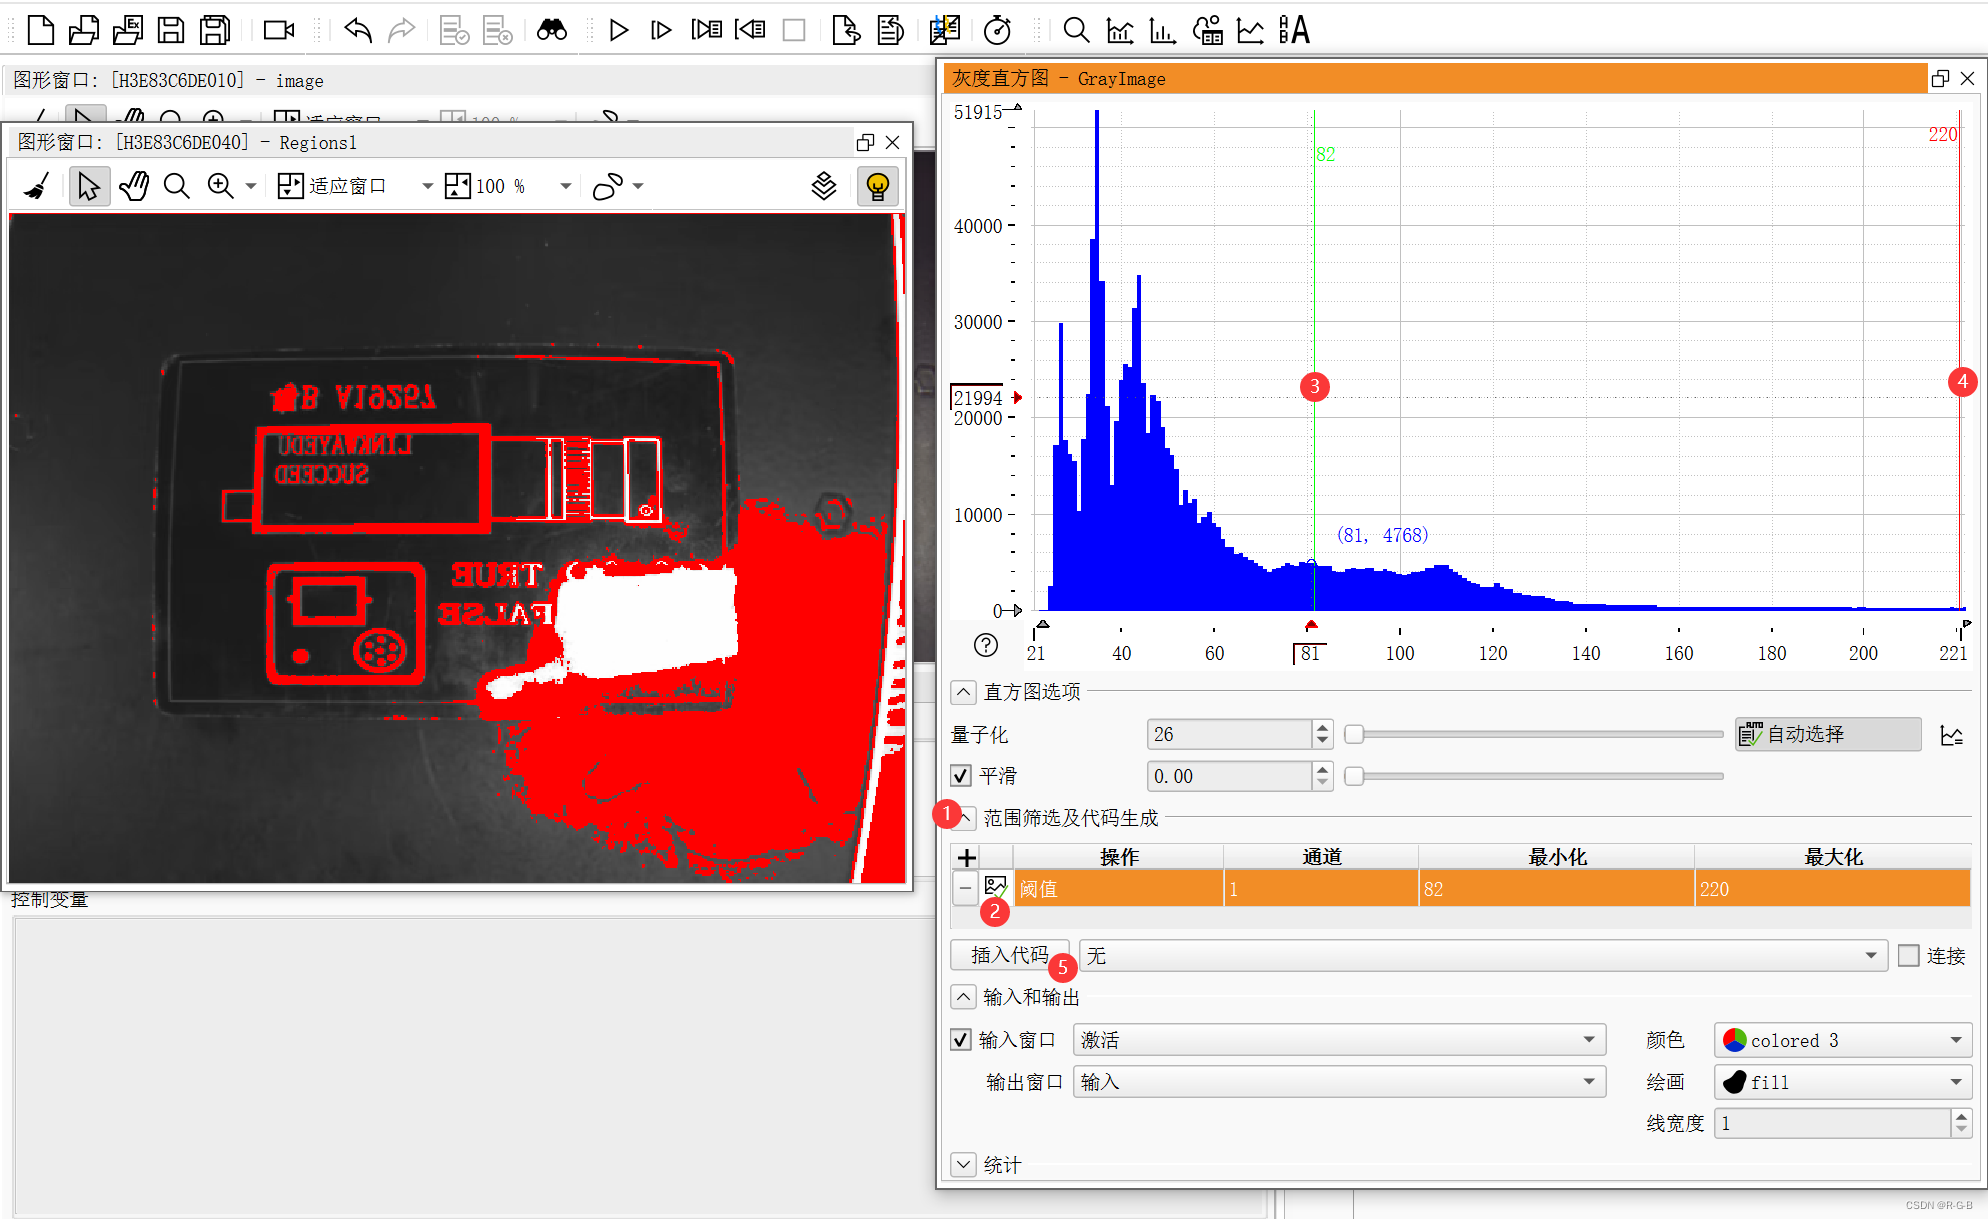Open the zoom window magnifier in main toolbar
The width and height of the screenshot is (1988, 1219).
pos(1076,30)
